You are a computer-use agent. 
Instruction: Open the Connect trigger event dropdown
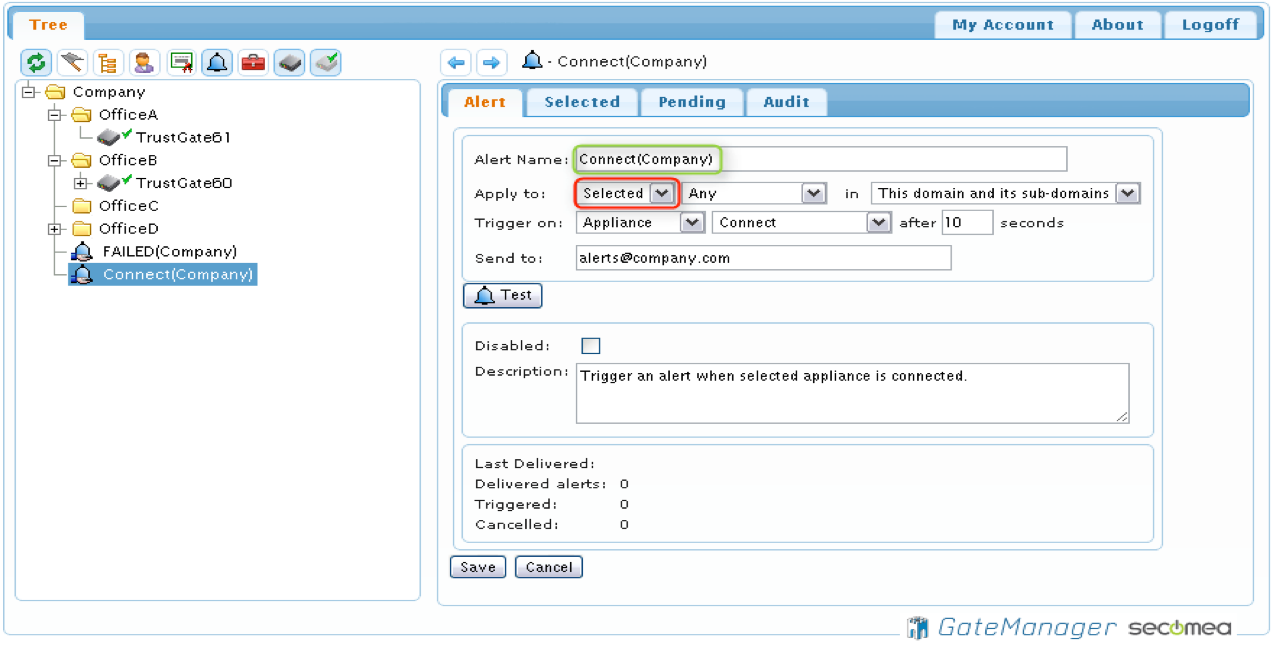[x=801, y=223]
